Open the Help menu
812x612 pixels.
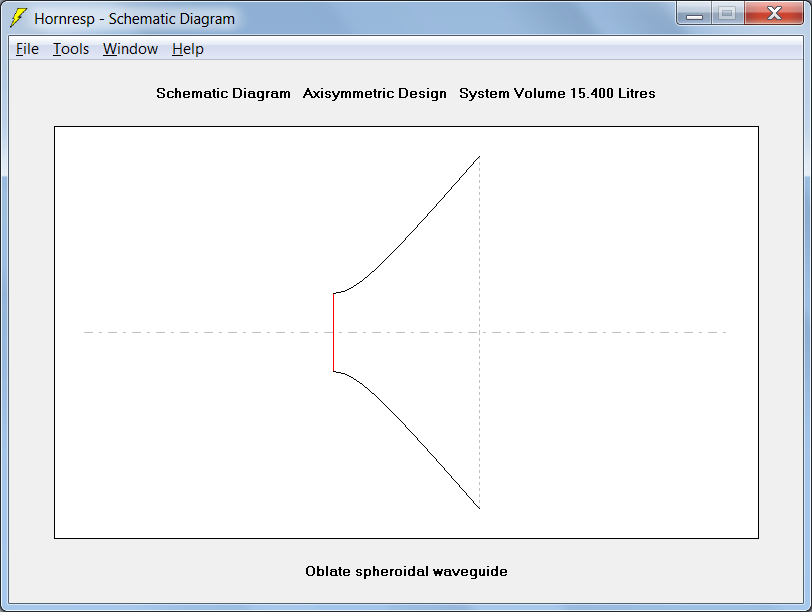(187, 49)
